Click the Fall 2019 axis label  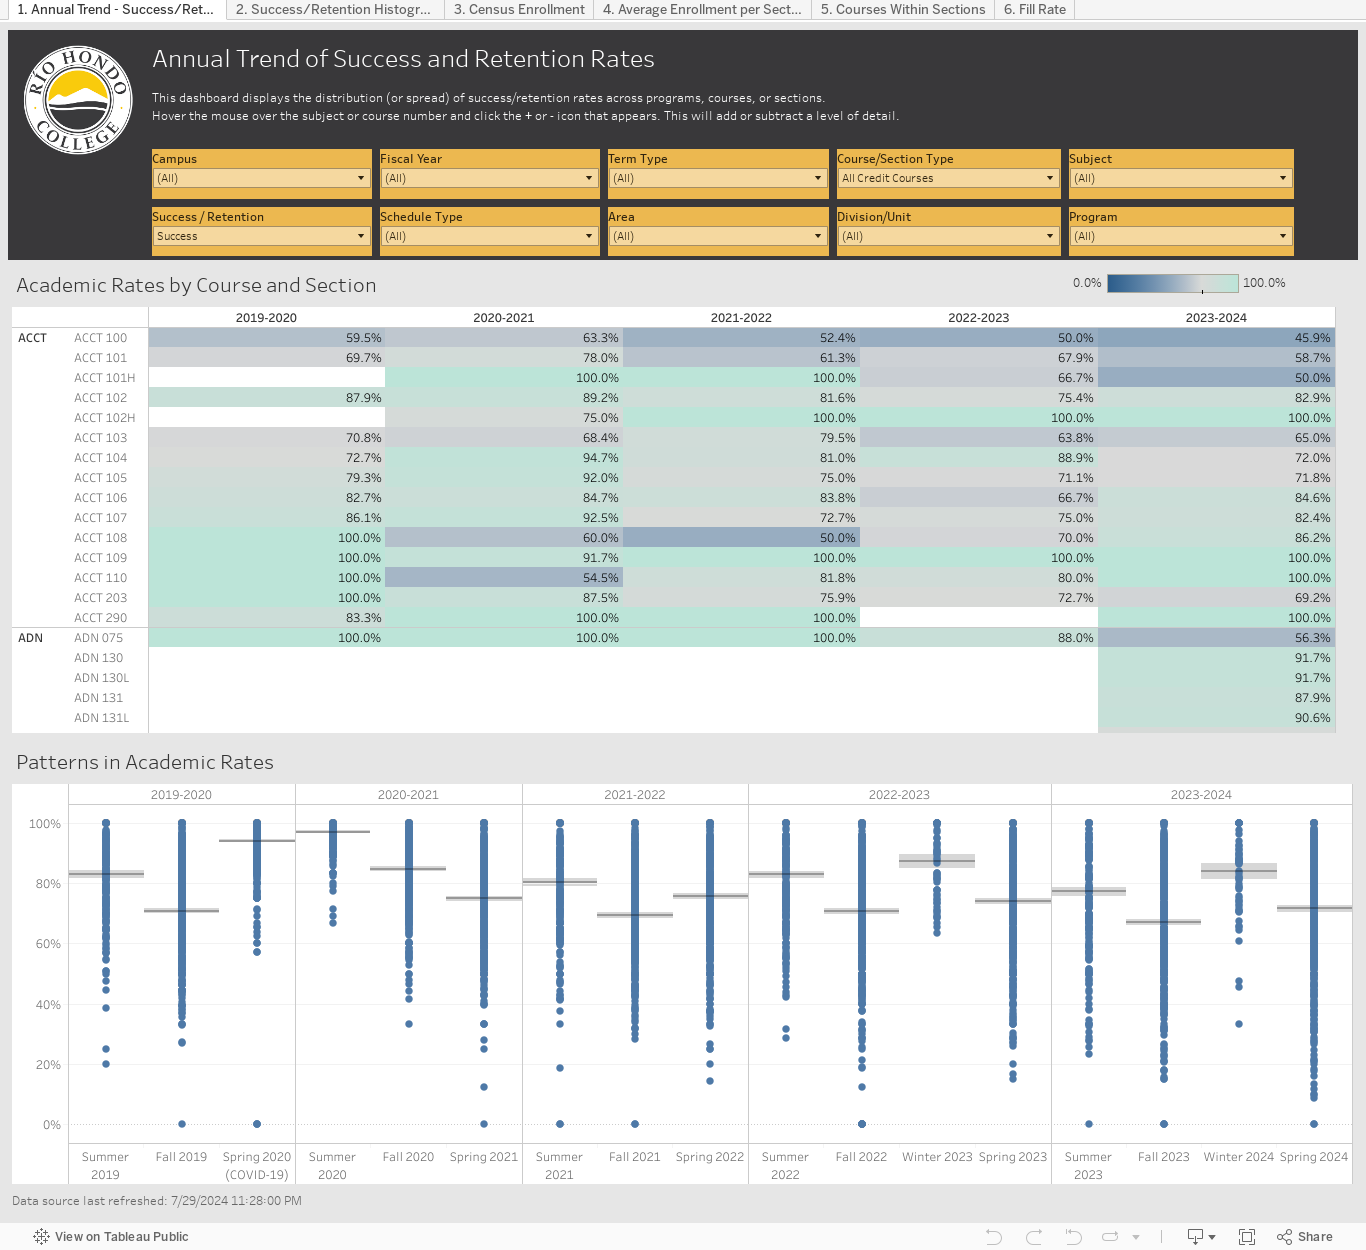coord(181,1157)
